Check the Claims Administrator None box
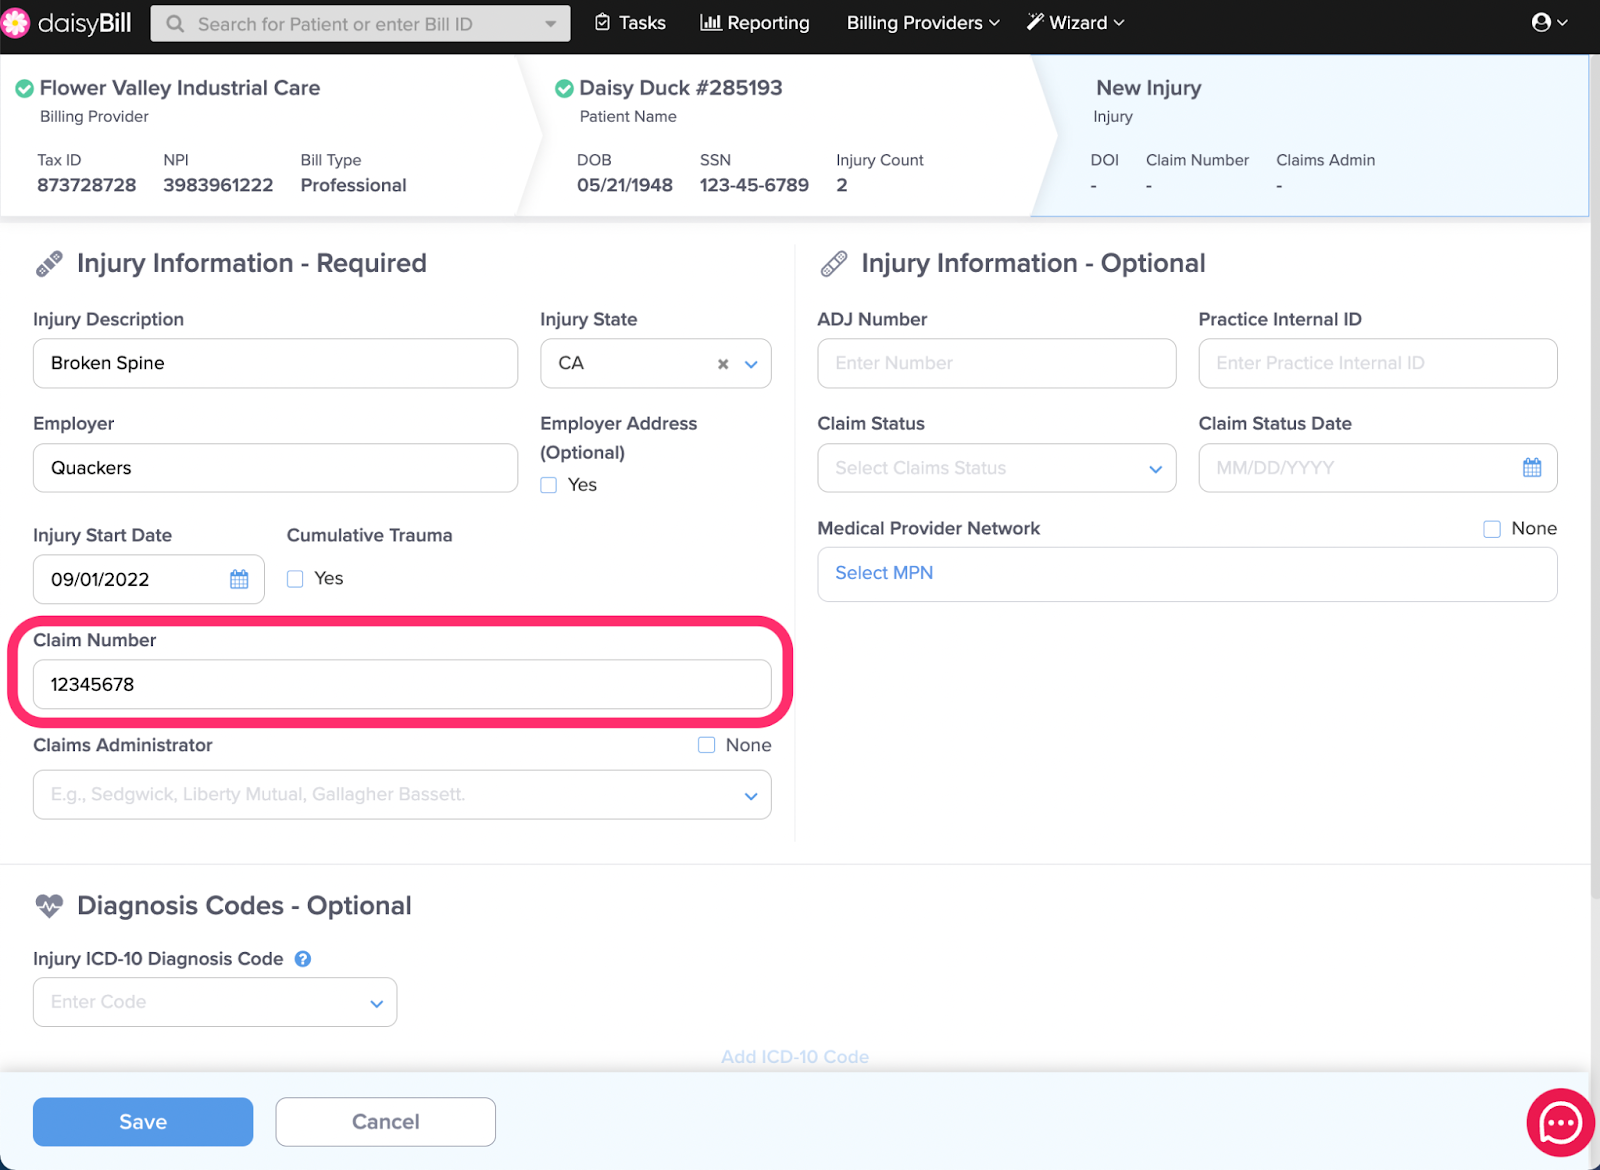Viewport: 1600px width, 1170px height. (706, 745)
